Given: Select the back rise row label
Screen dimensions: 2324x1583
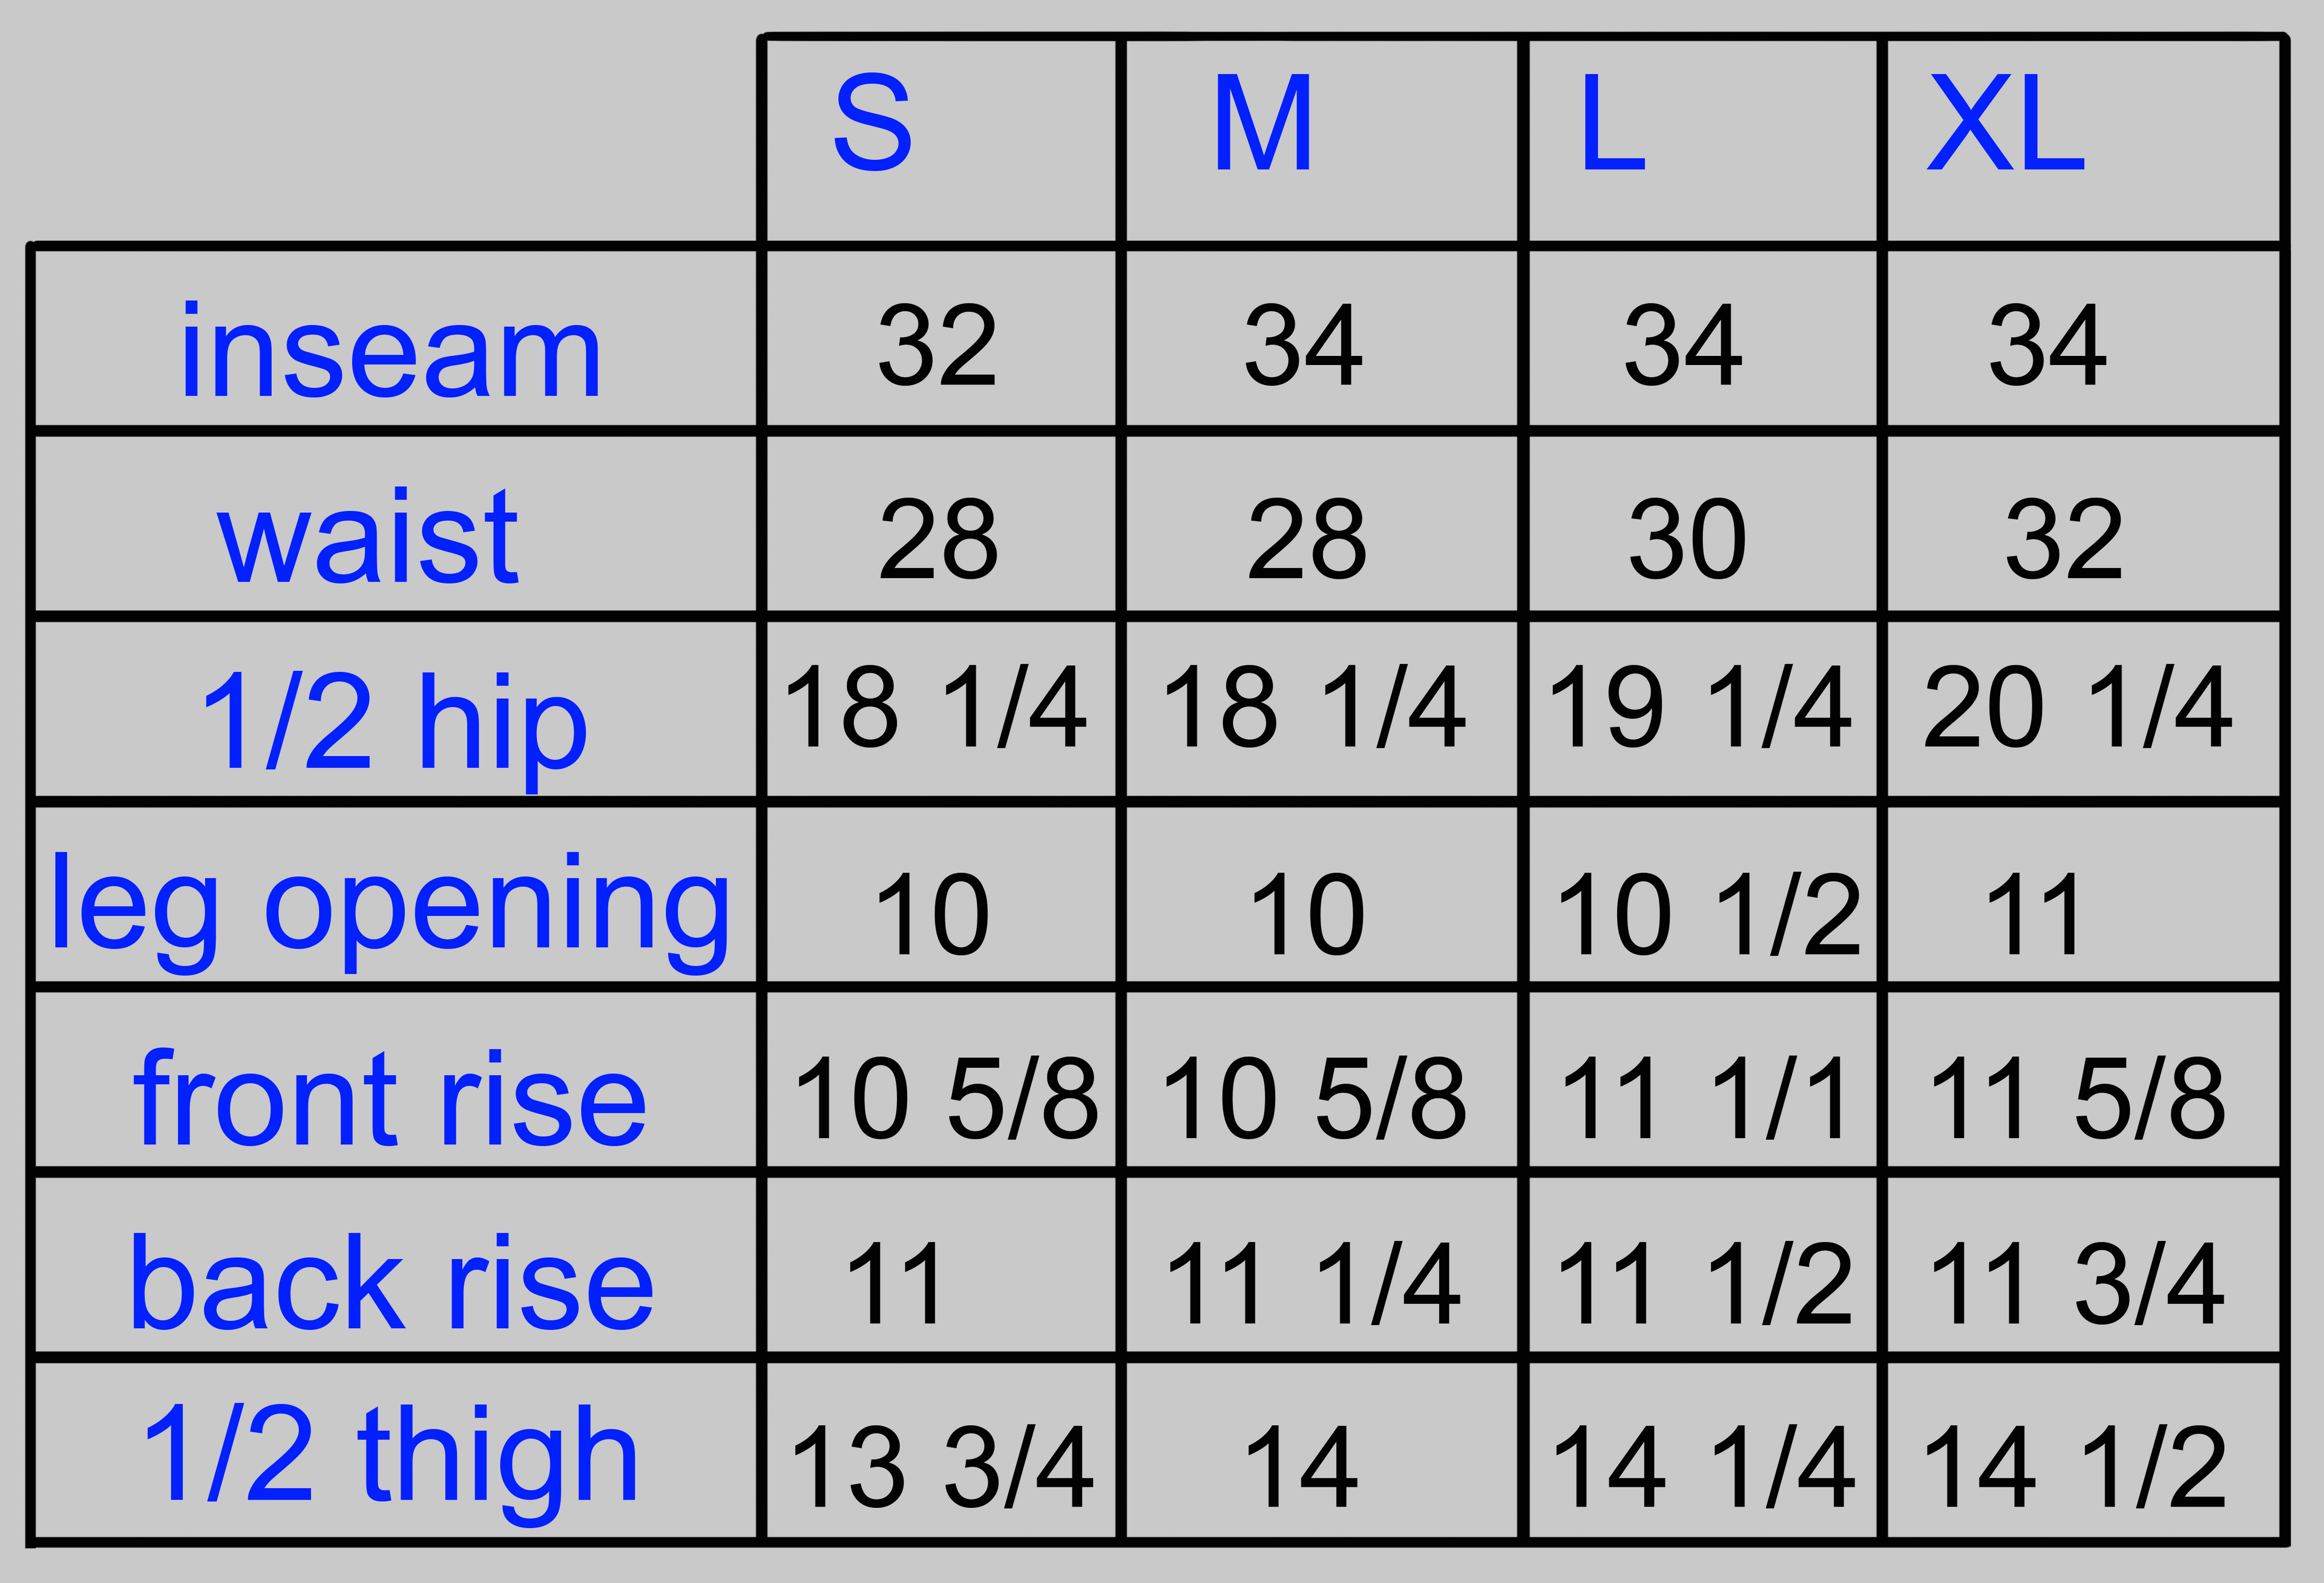Looking at the screenshot, I should point(392,1282).
